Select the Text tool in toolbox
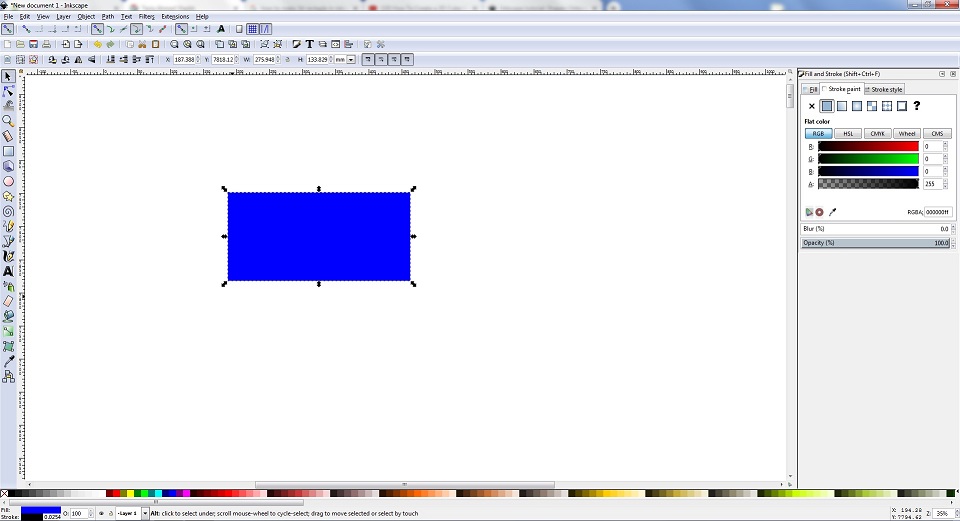Screen dimensions: 960x521 click(8, 271)
